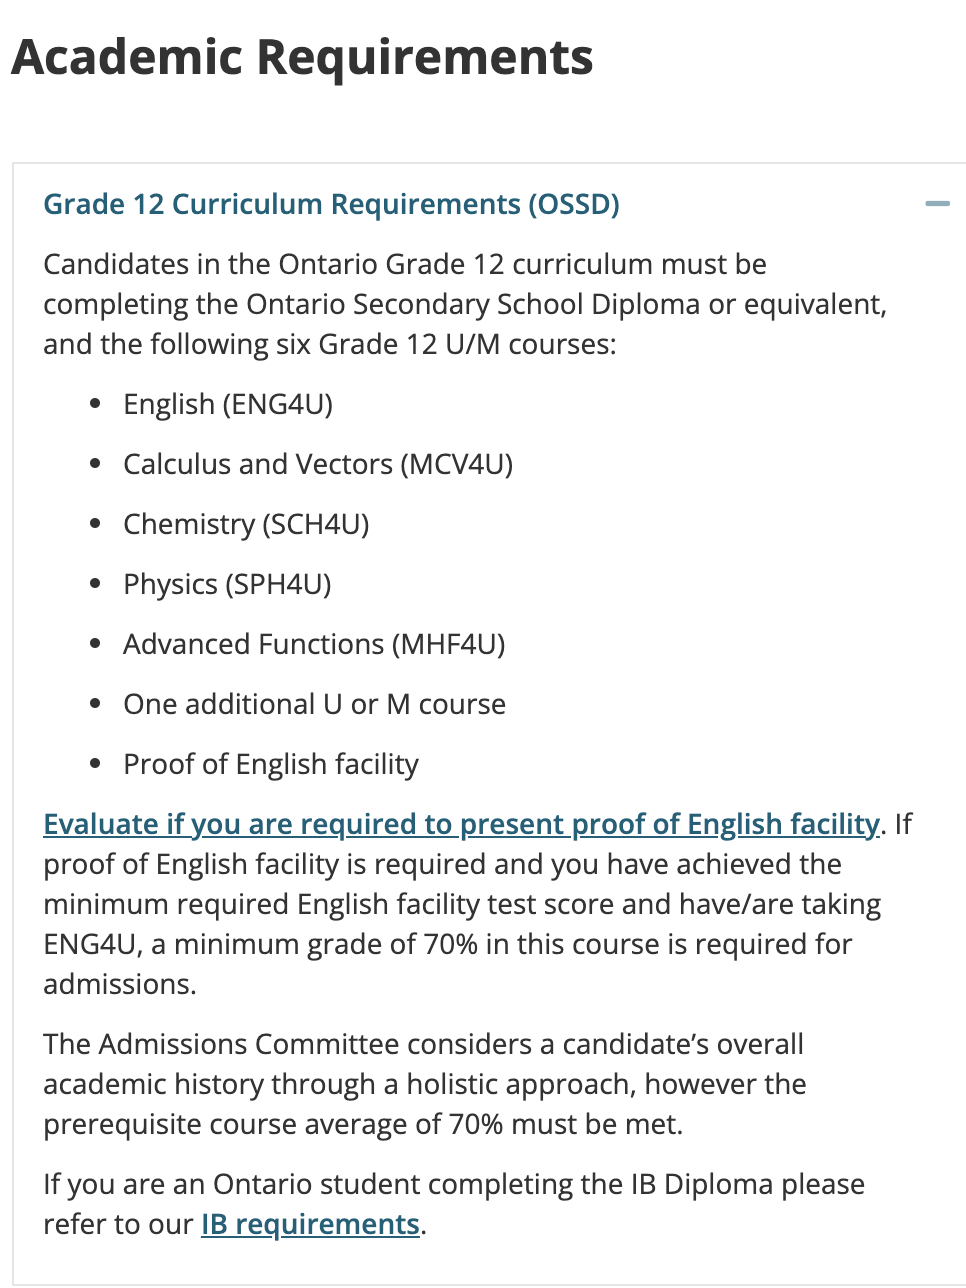Viewport: 966px width, 1288px height.
Task: Select the Chemistry (SCH4U) list item
Action: coord(246,524)
